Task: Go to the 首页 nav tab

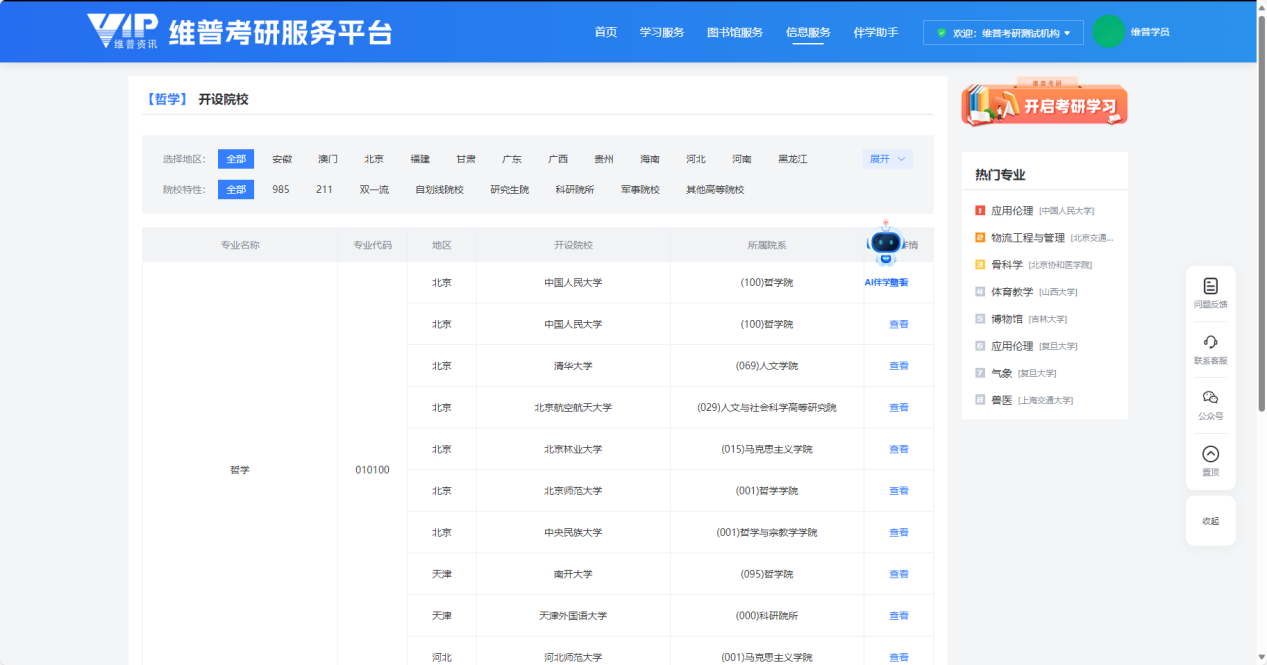Action: tap(606, 32)
